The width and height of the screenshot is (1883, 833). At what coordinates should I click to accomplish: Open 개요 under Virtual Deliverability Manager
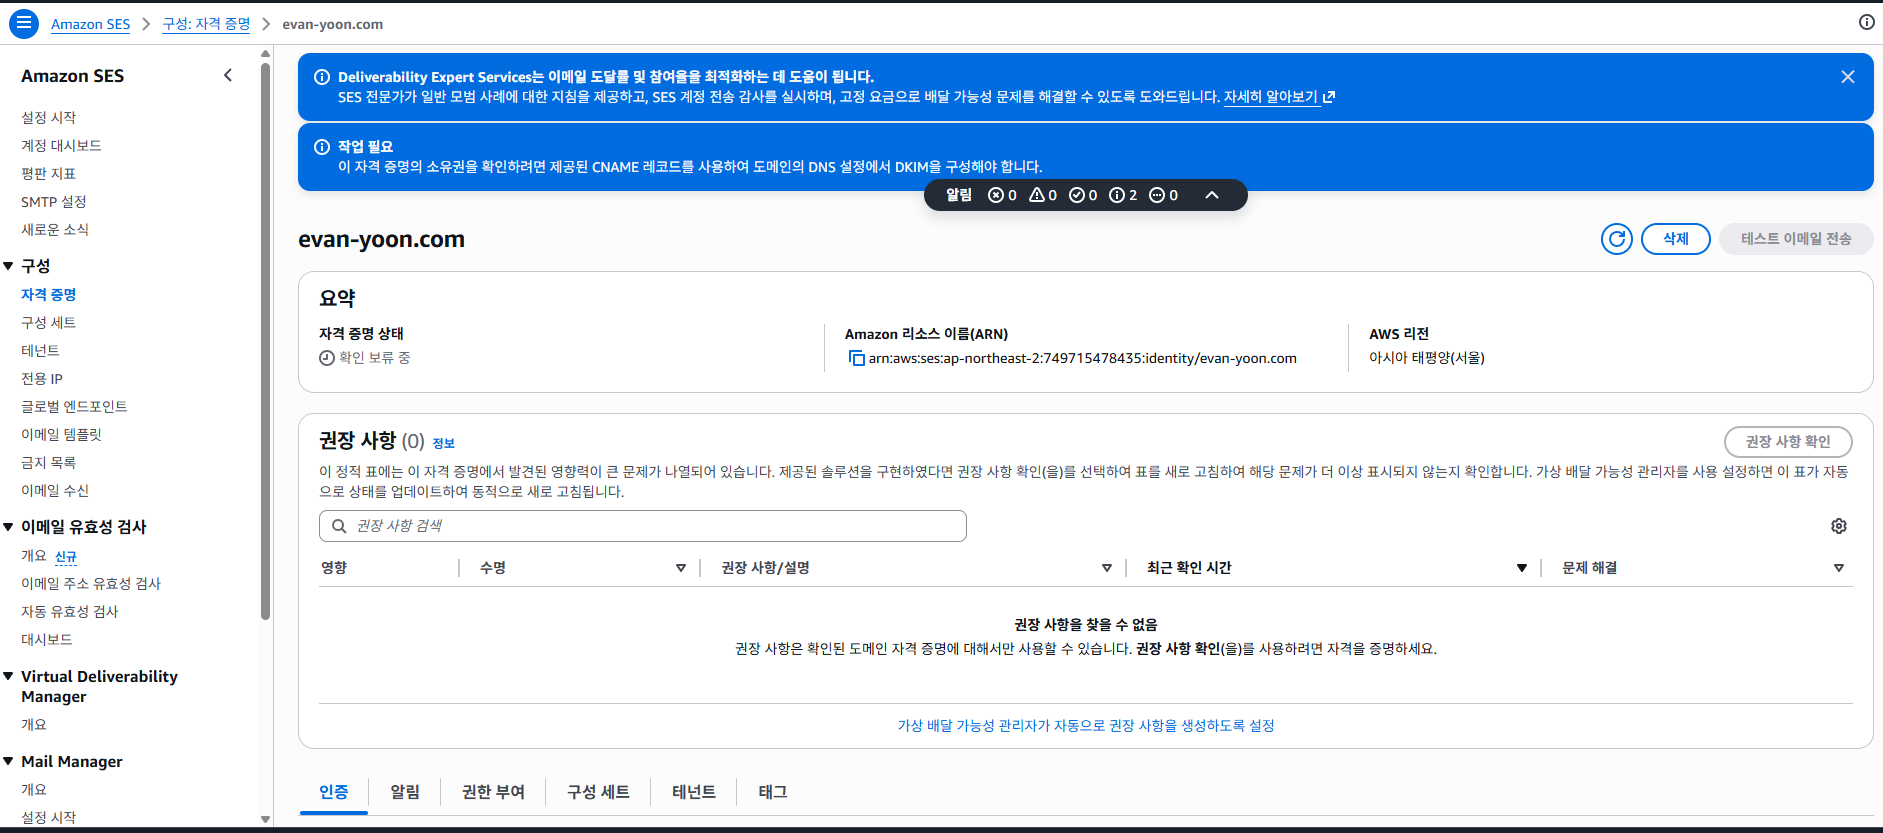point(34,725)
